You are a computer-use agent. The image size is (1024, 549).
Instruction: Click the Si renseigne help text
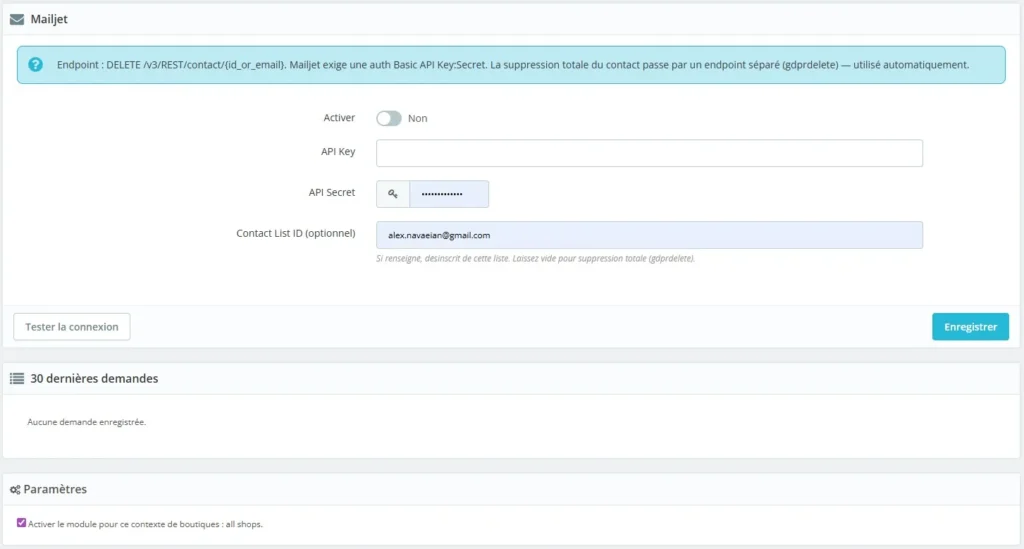click(x=536, y=259)
